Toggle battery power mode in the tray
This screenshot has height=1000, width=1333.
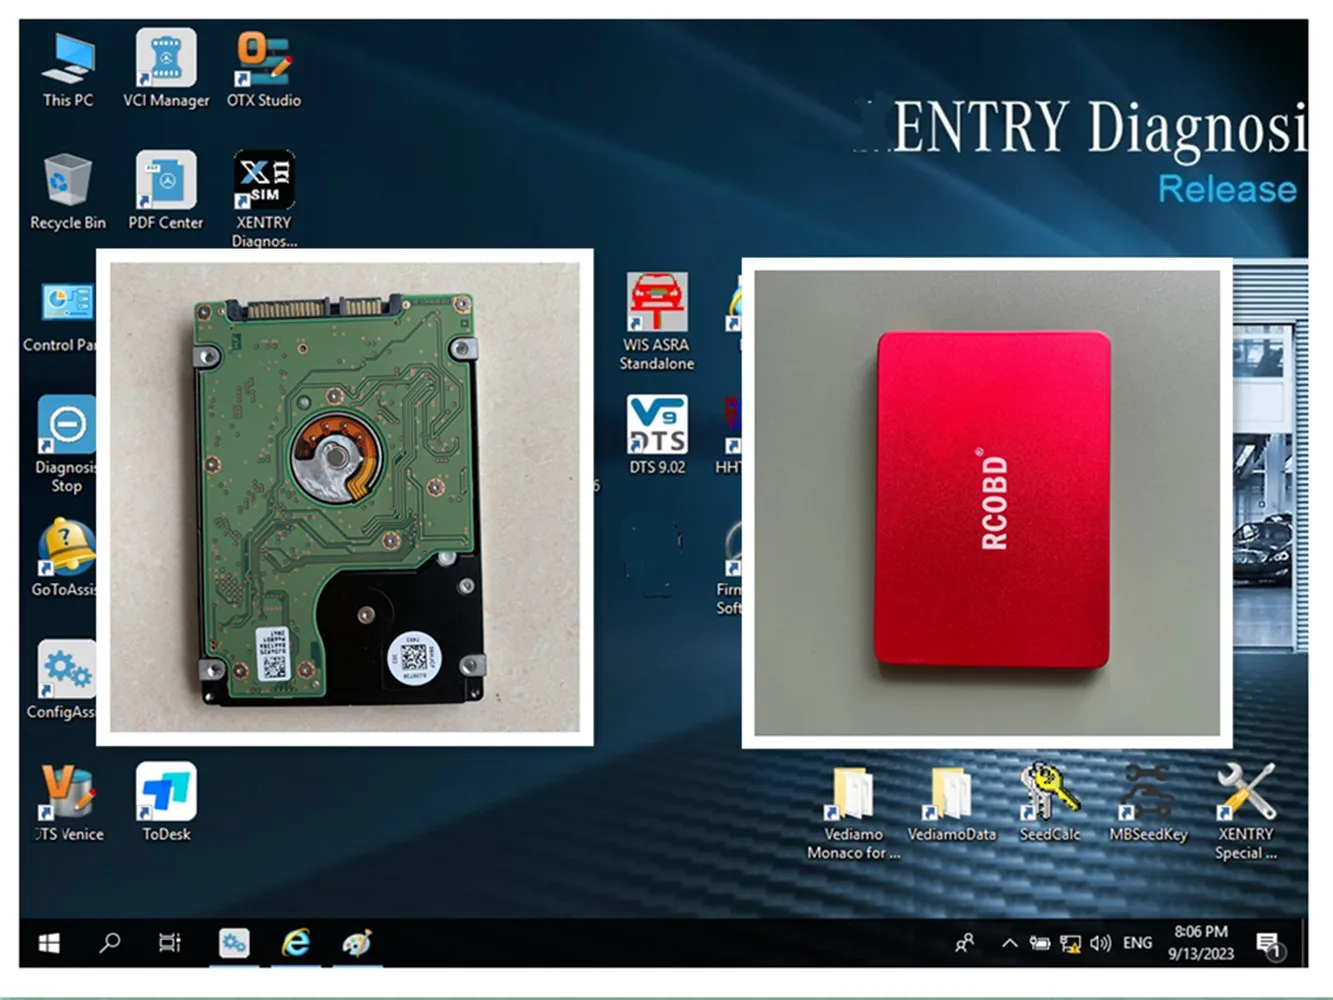pyautogui.click(x=1040, y=941)
